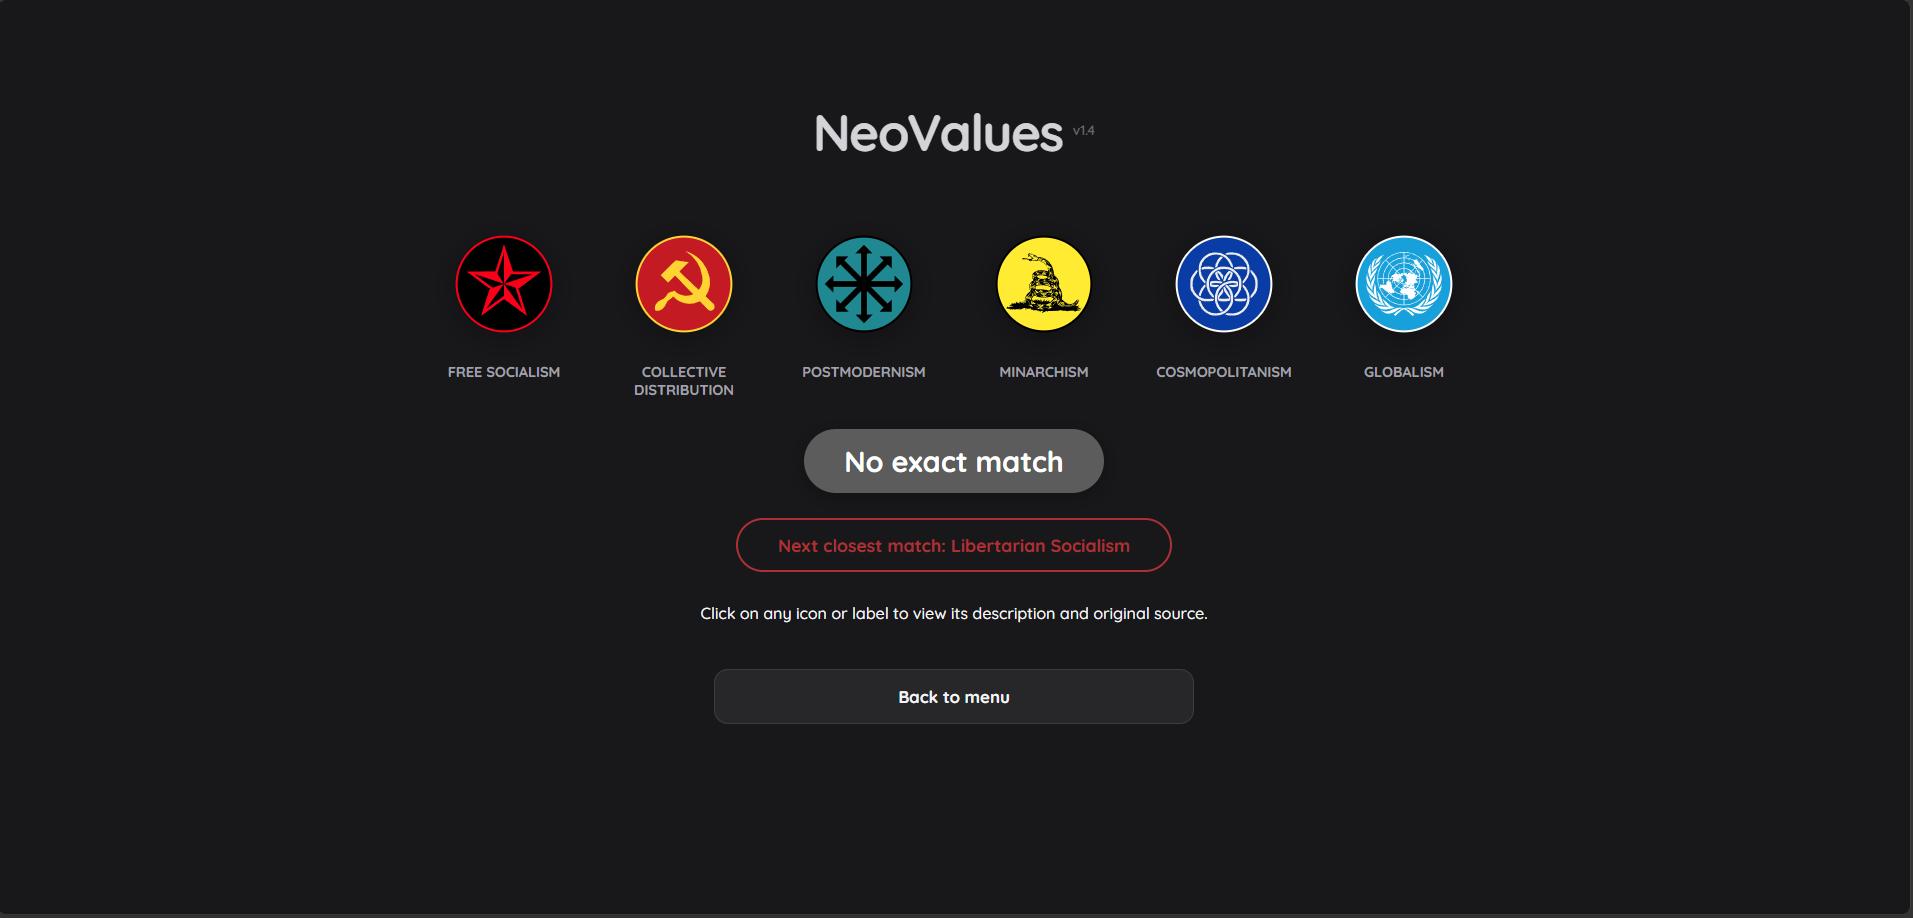This screenshot has width=1913, height=918.
Task: Click the NeoValues title heading
Action: tap(938, 133)
